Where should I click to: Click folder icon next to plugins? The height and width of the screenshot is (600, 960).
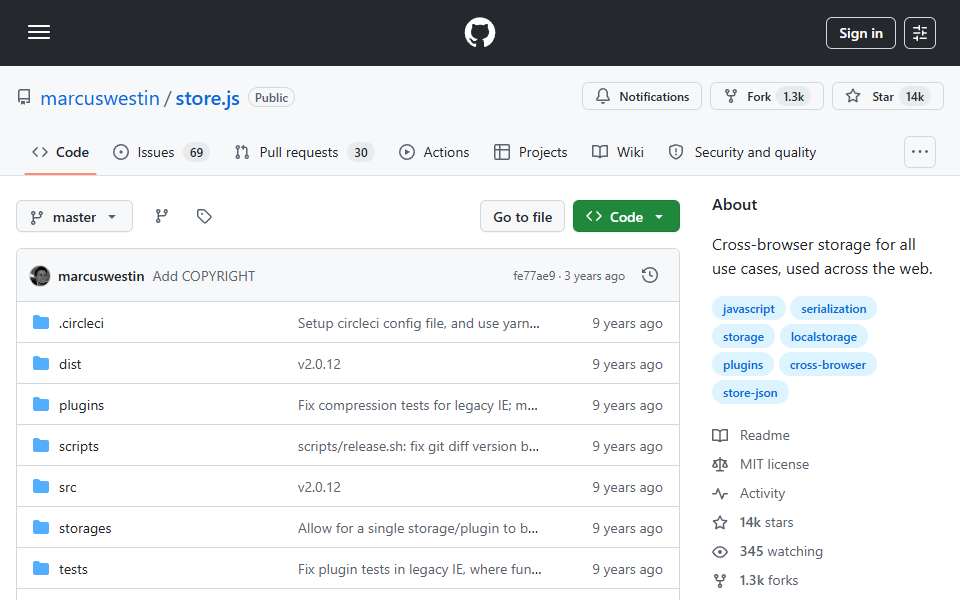41,405
